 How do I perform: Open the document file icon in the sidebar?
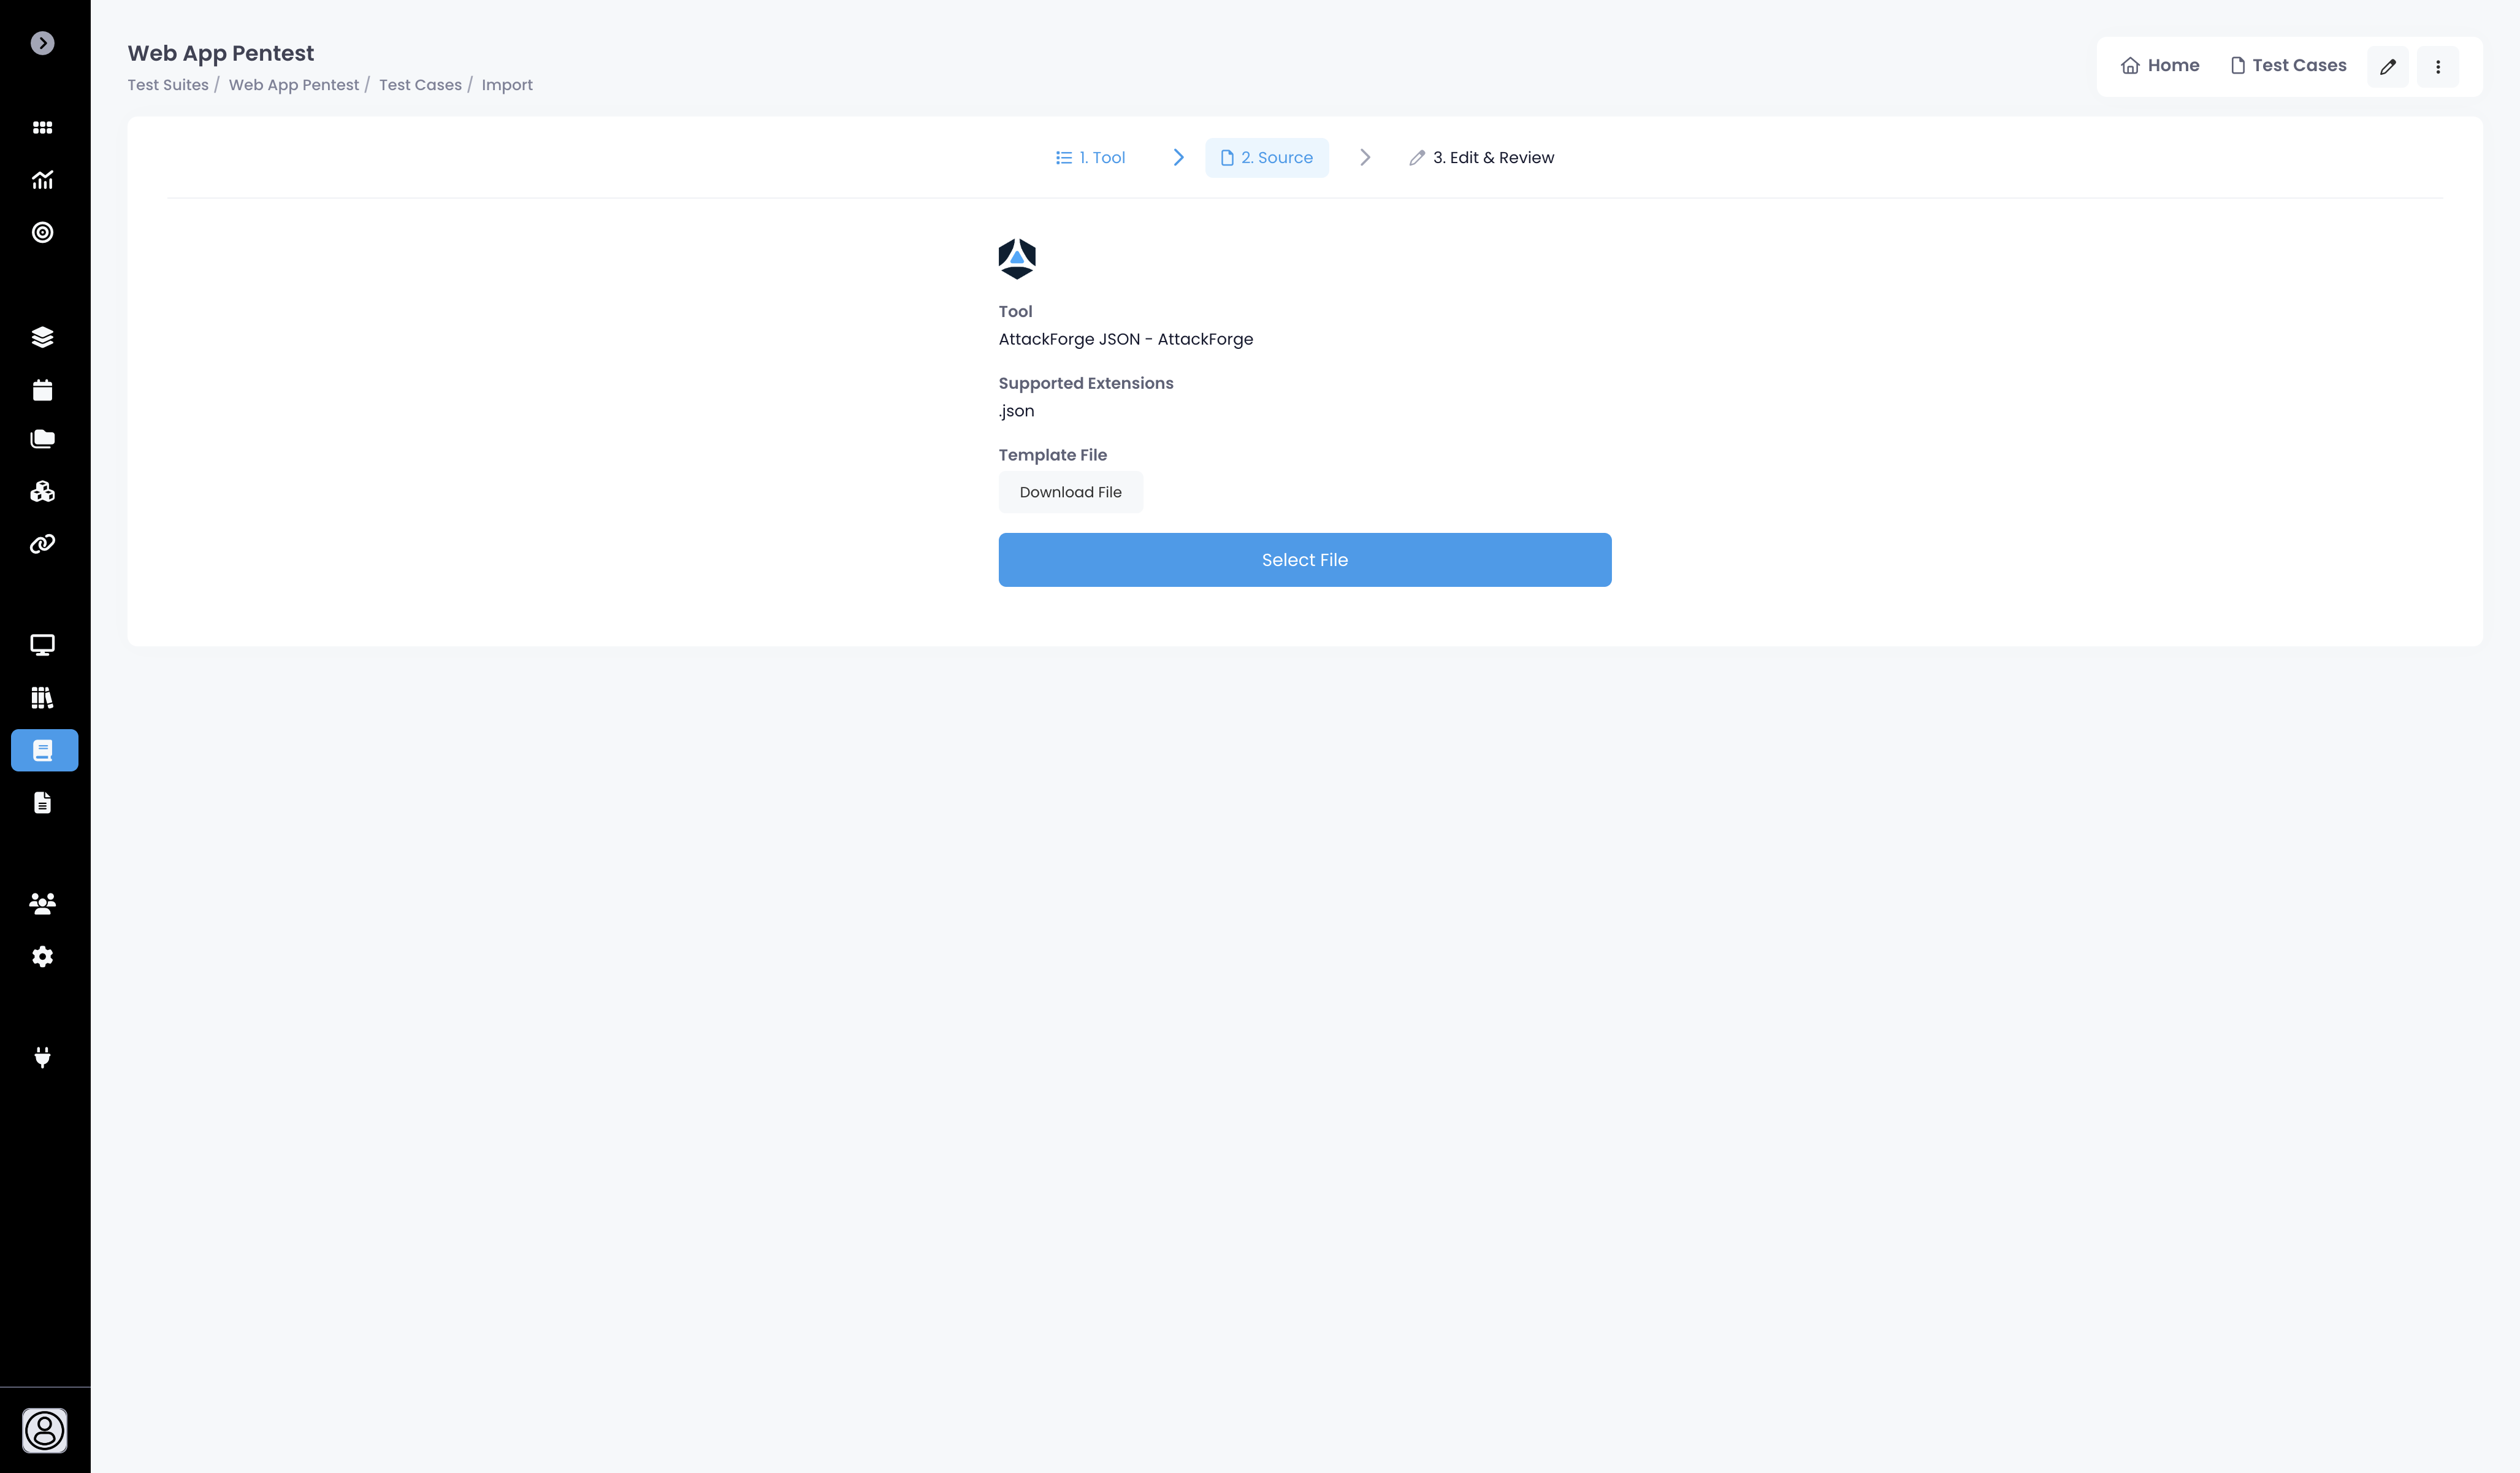[42, 803]
